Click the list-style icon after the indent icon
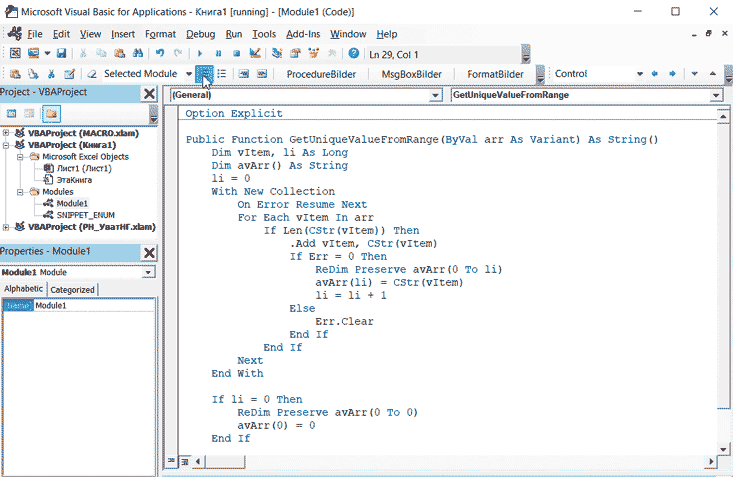 pyautogui.click(x=222, y=74)
